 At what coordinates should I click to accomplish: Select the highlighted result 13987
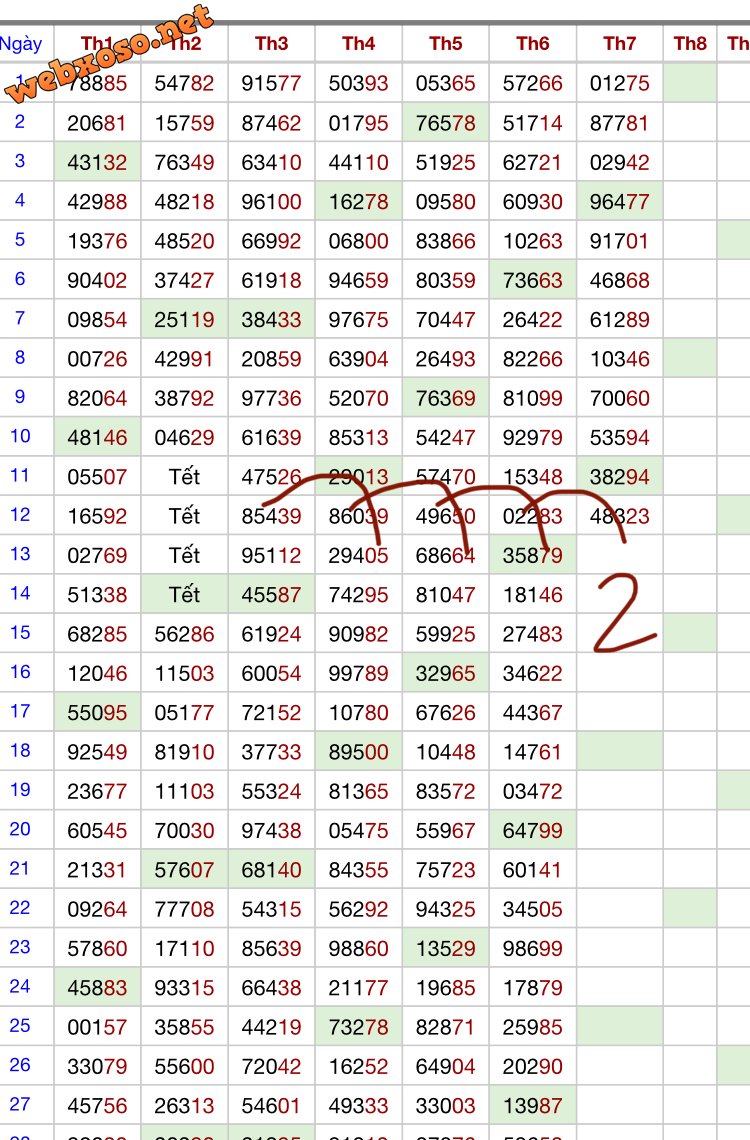pos(532,1105)
